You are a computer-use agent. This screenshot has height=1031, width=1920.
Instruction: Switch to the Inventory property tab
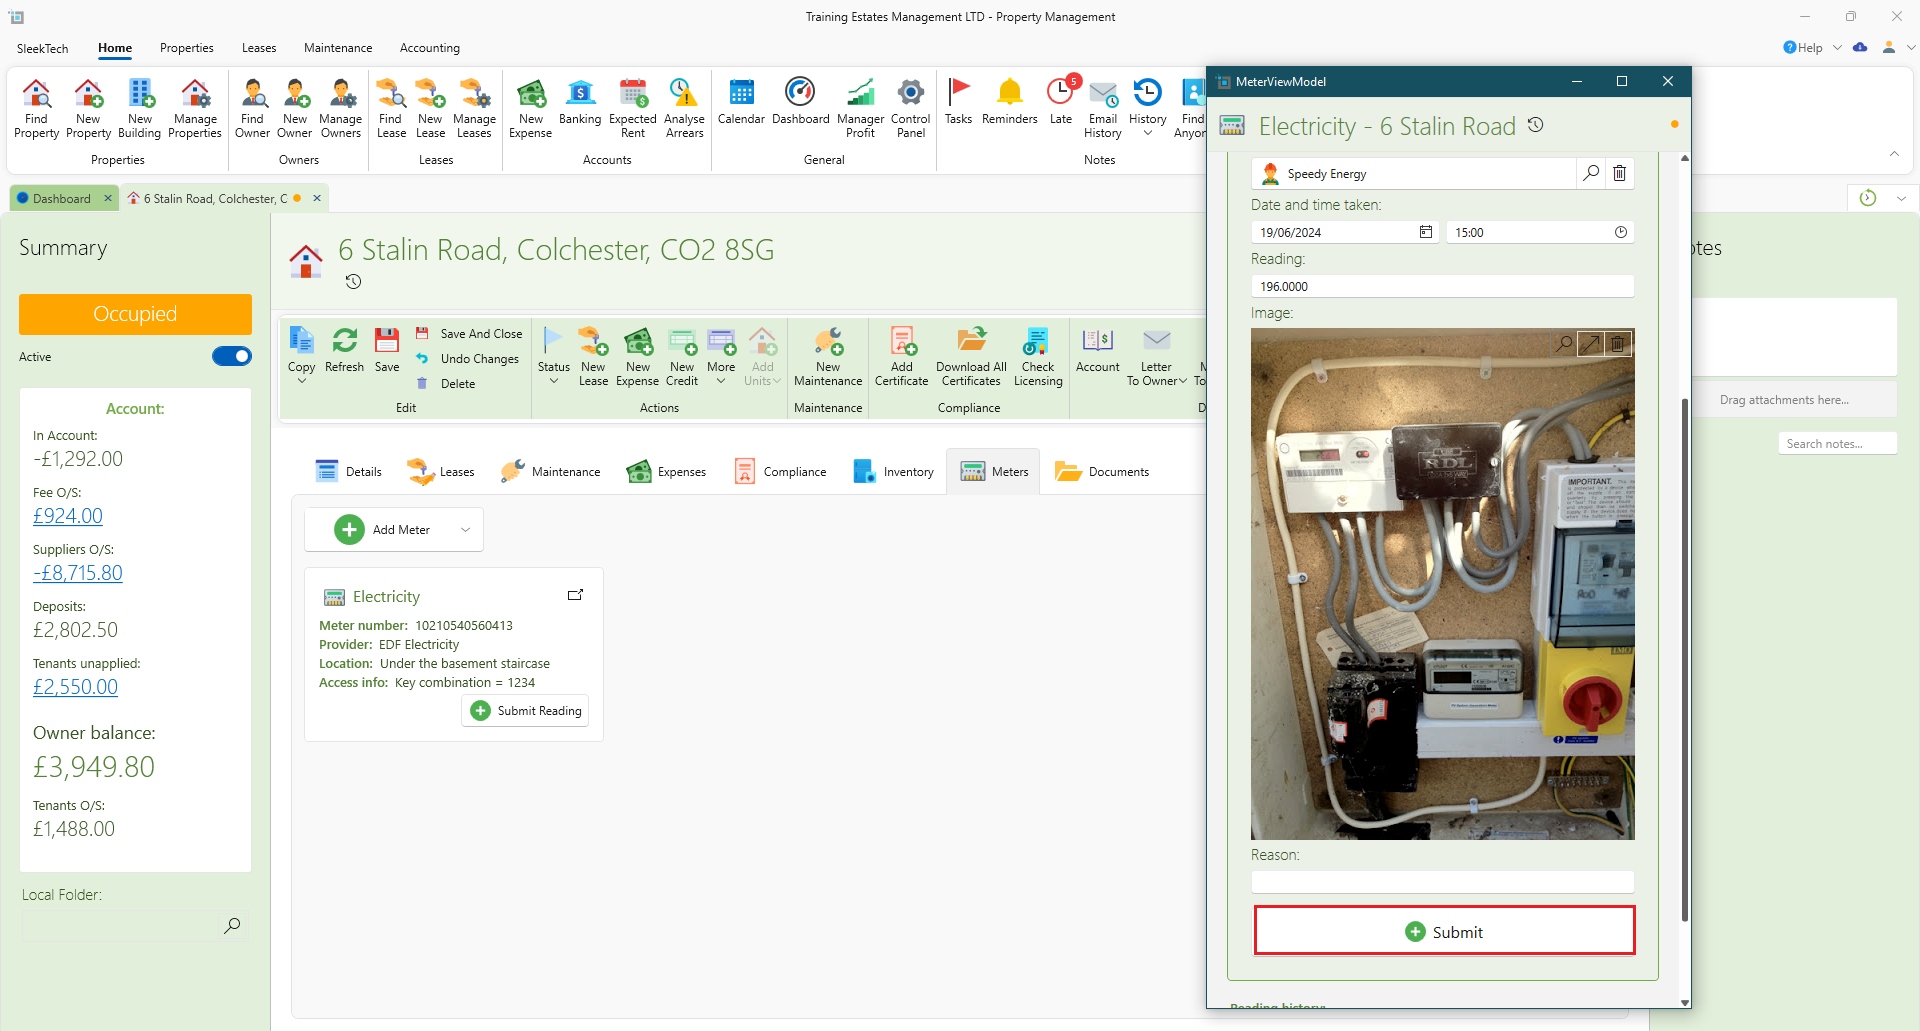[893, 472]
